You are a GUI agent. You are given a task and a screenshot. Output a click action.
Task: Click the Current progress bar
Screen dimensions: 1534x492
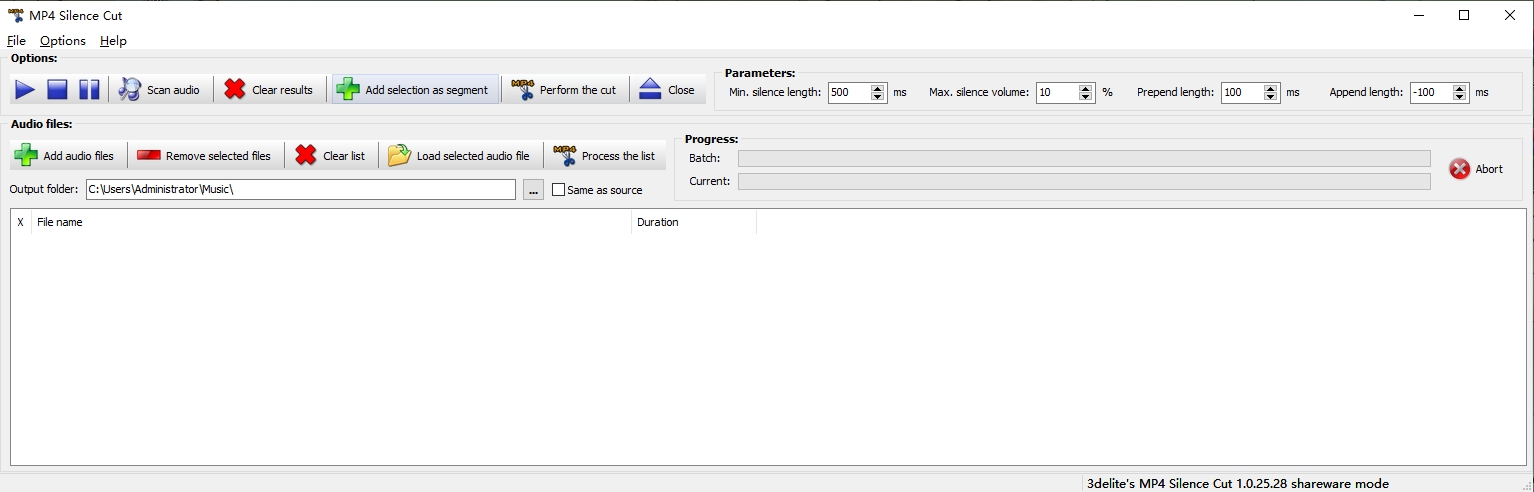coord(1084,181)
